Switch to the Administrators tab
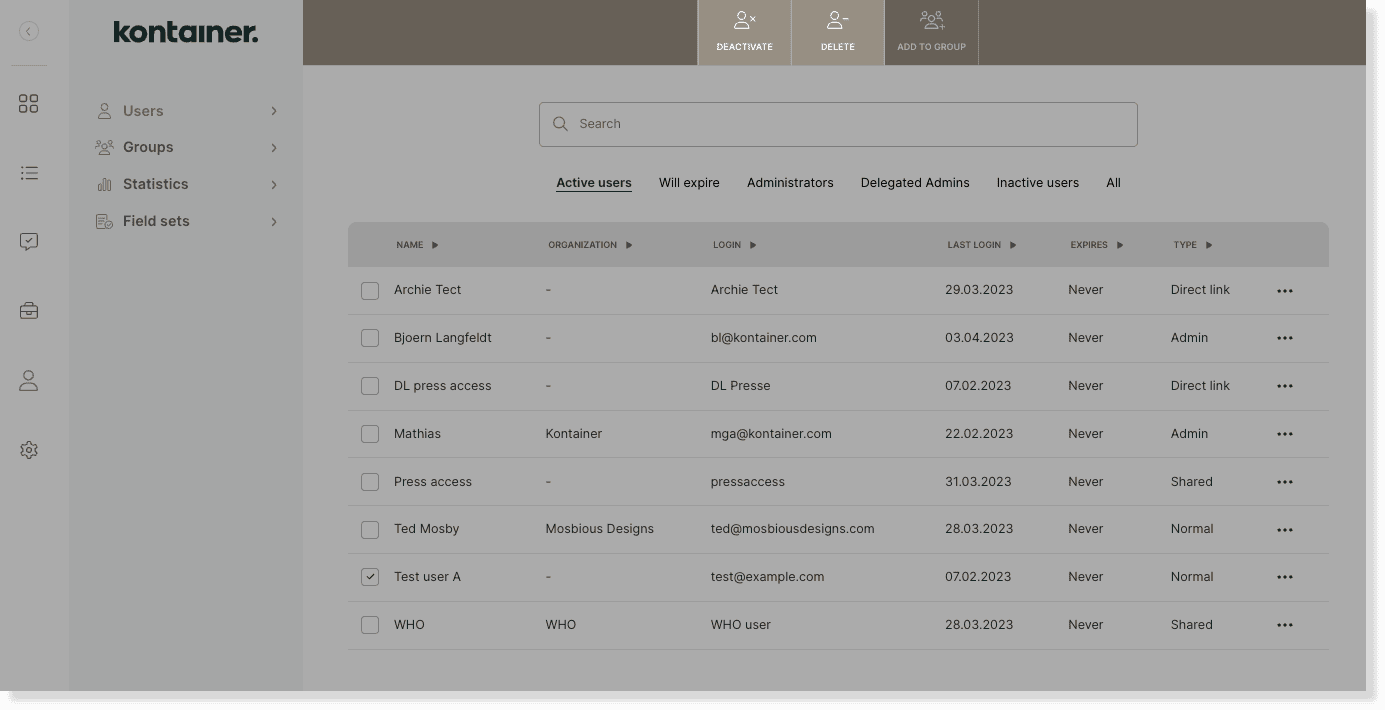The image size is (1385, 710). point(789,183)
